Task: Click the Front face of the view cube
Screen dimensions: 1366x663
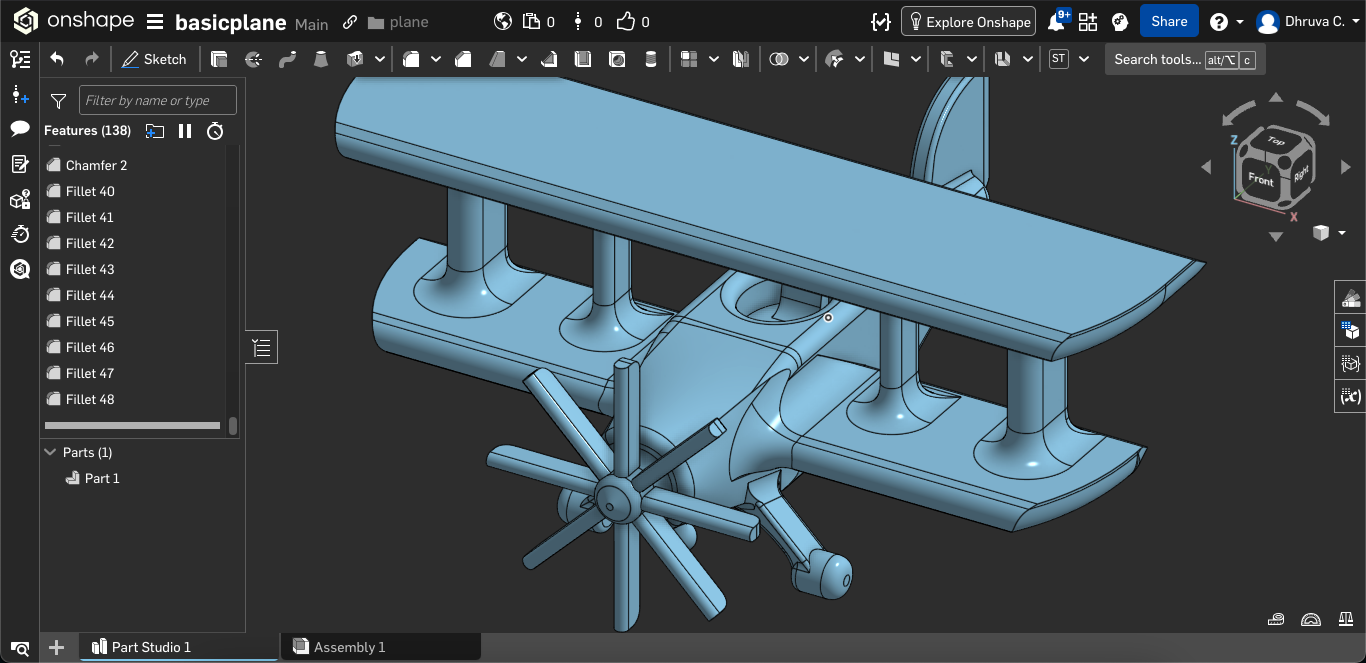Action: (1261, 180)
